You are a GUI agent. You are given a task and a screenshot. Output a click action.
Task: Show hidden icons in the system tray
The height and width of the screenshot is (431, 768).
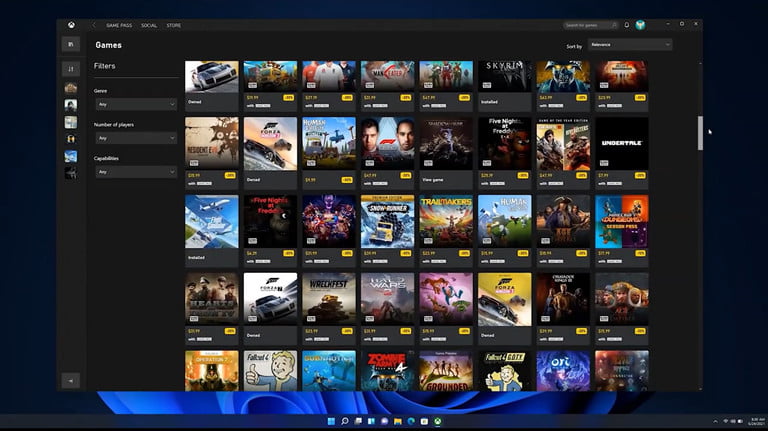click(x=715, y=421)
